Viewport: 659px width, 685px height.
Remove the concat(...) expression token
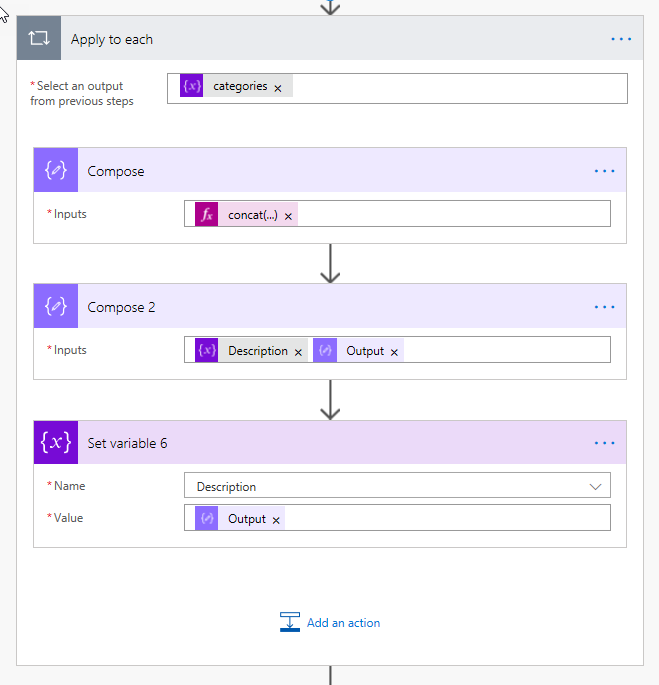pyautogui.click(x=288, y=216)
